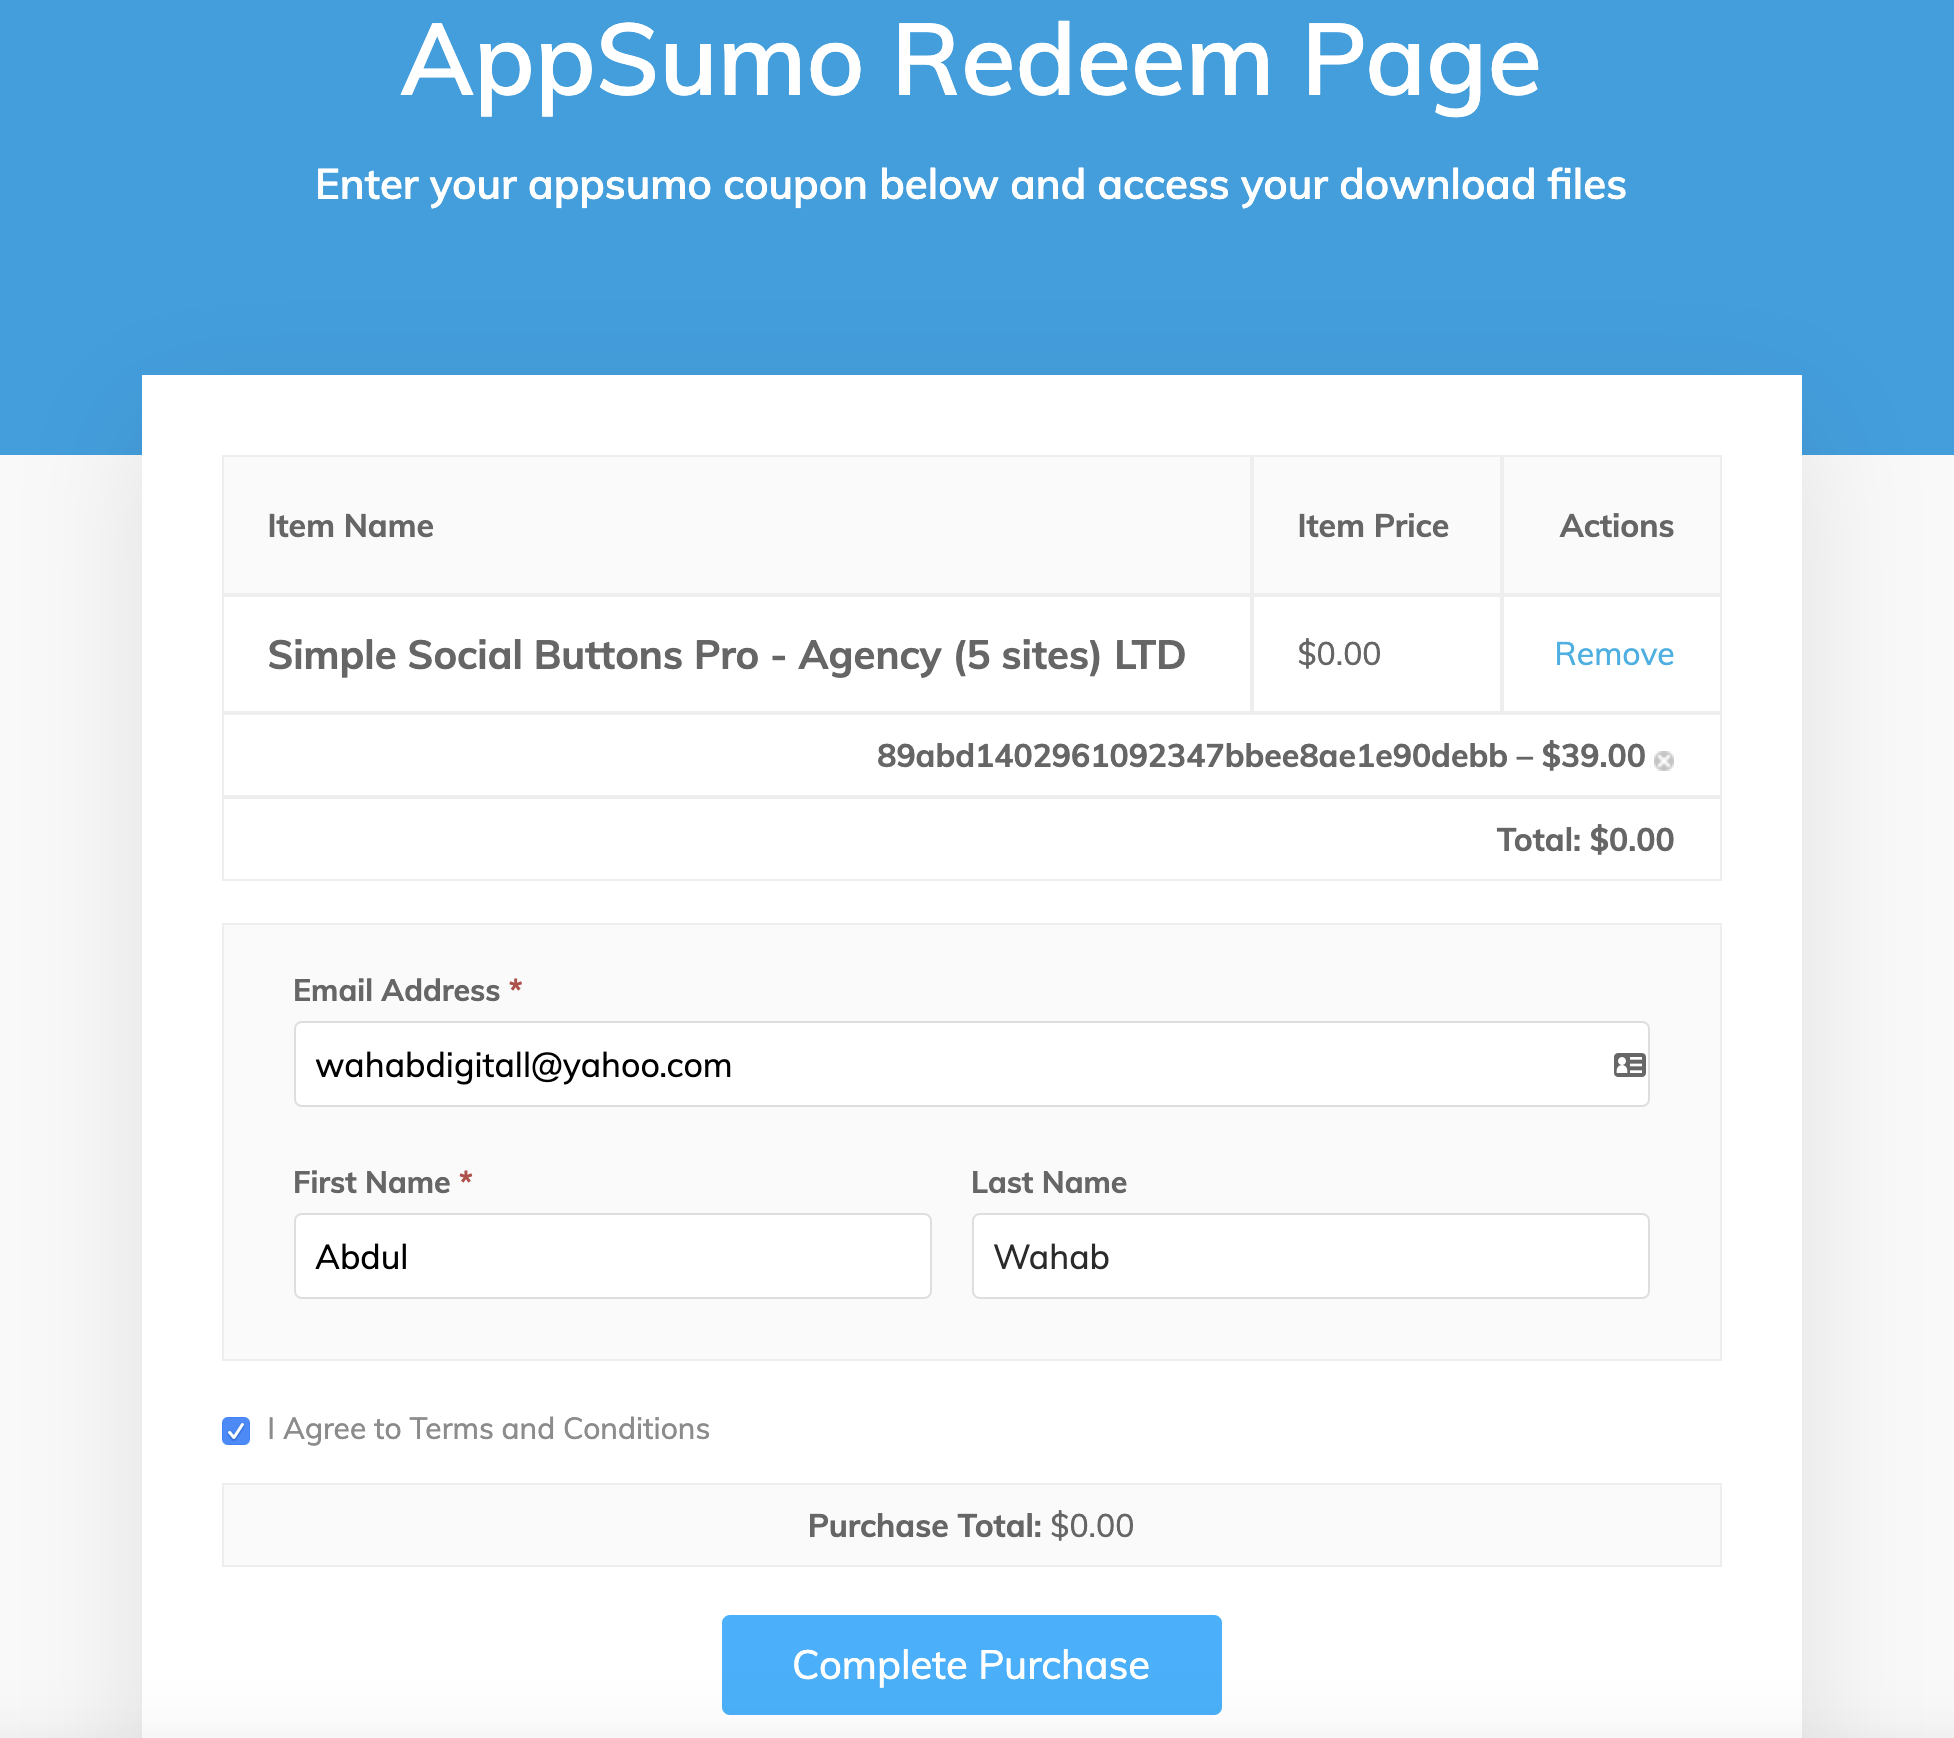Select the Purchase Total: $0.00 bar
This screenshot has width=1954, height=1738.
(970, 1525)
